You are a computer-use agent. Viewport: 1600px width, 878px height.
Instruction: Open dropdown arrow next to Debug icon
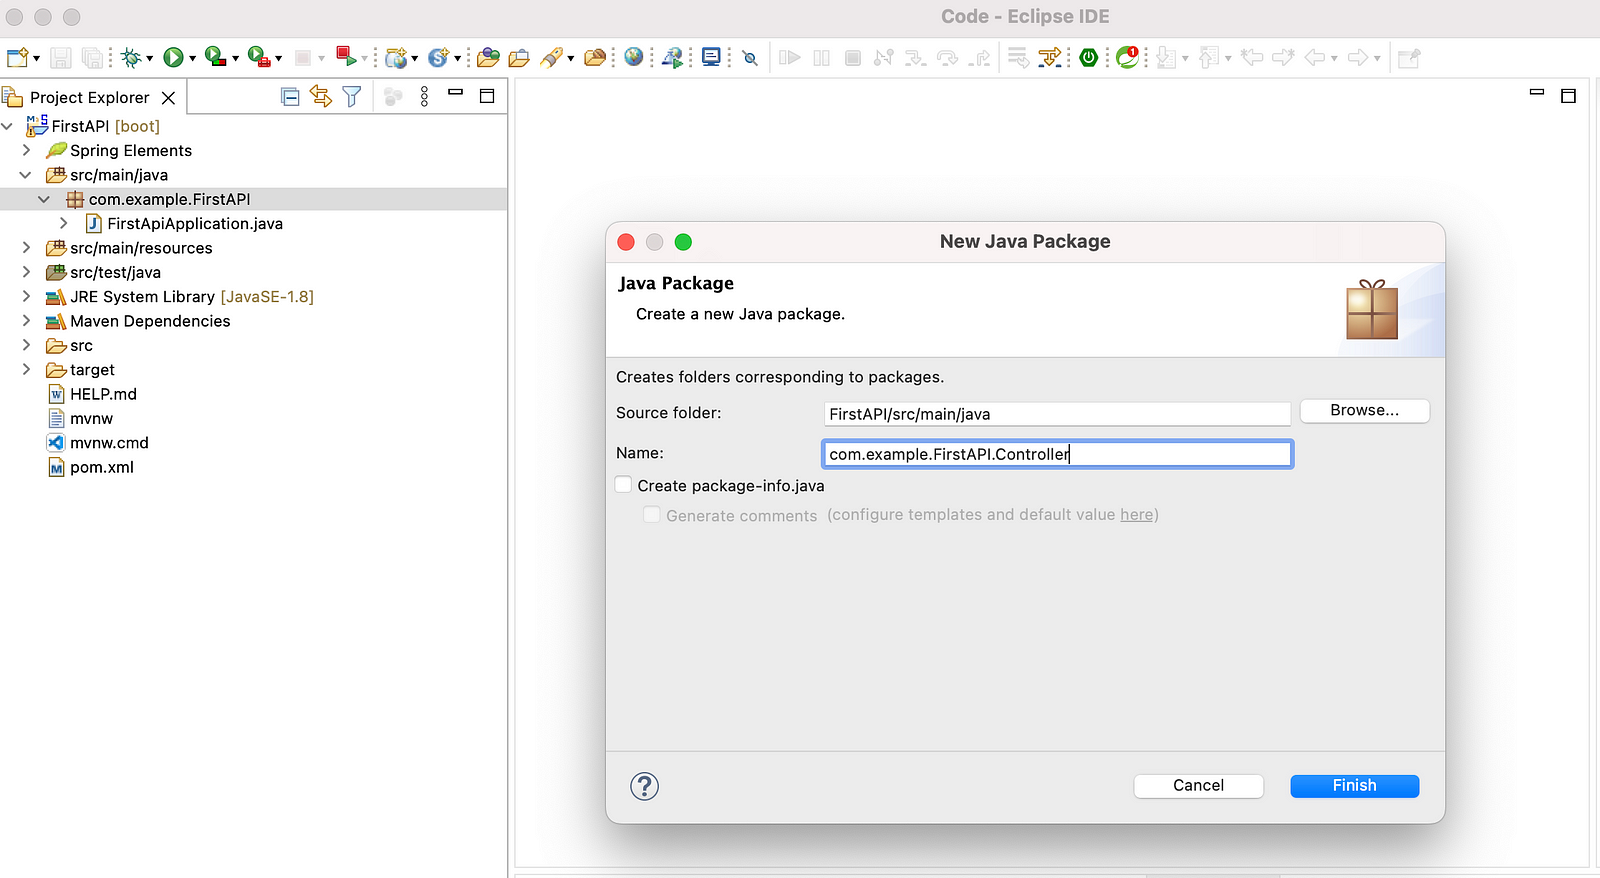click(x=150, y=59)
